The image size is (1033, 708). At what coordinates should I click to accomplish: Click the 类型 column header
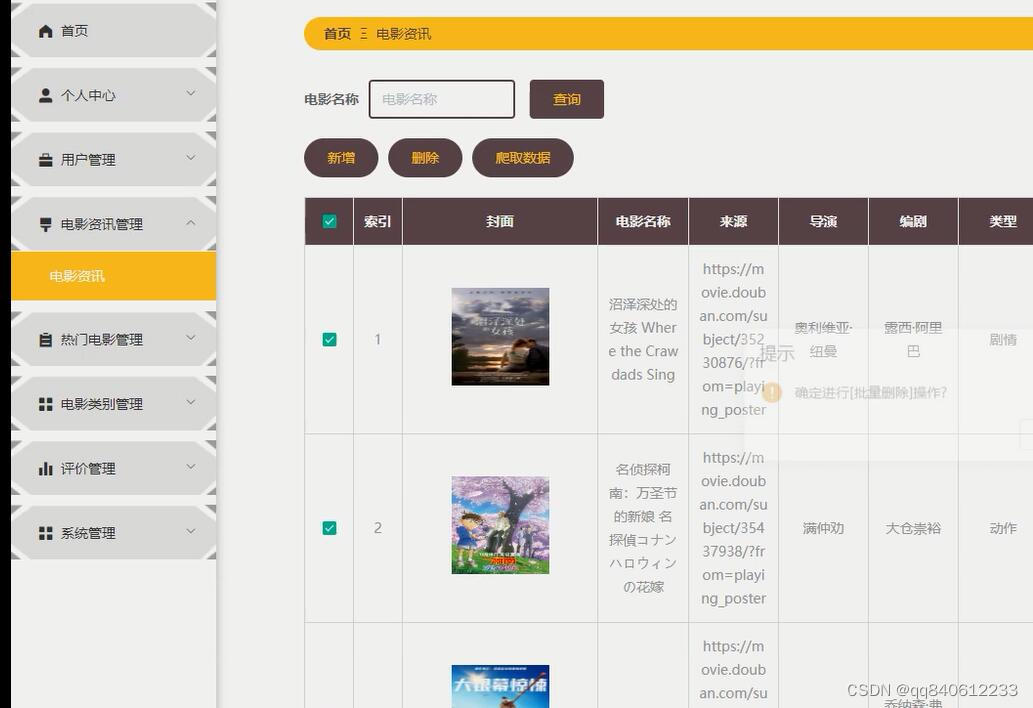click(x=1003, y=221)
